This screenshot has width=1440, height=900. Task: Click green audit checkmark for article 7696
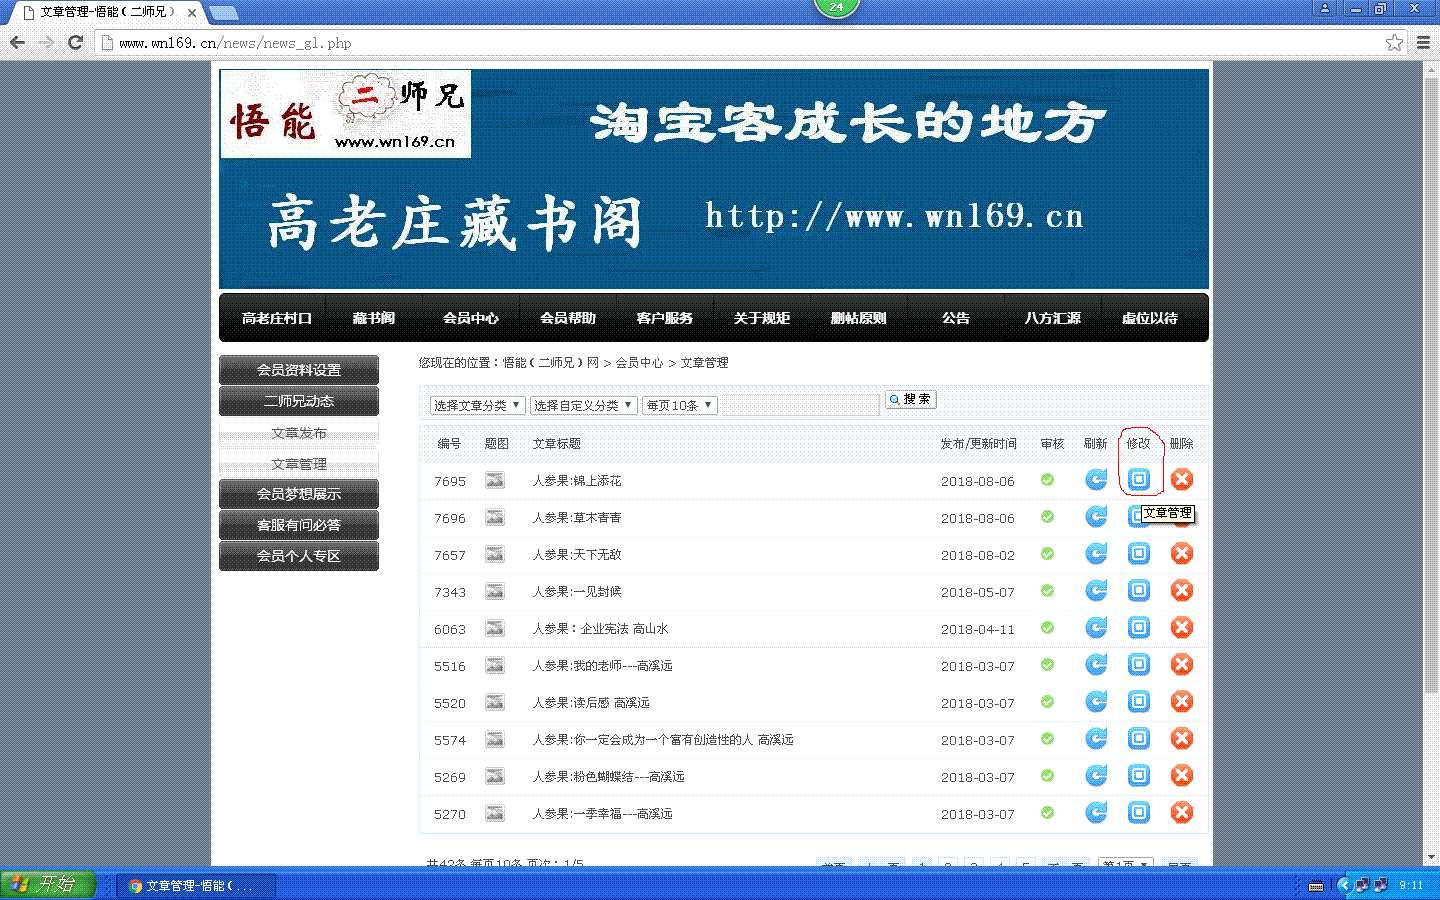click(x=1047, y=517)
